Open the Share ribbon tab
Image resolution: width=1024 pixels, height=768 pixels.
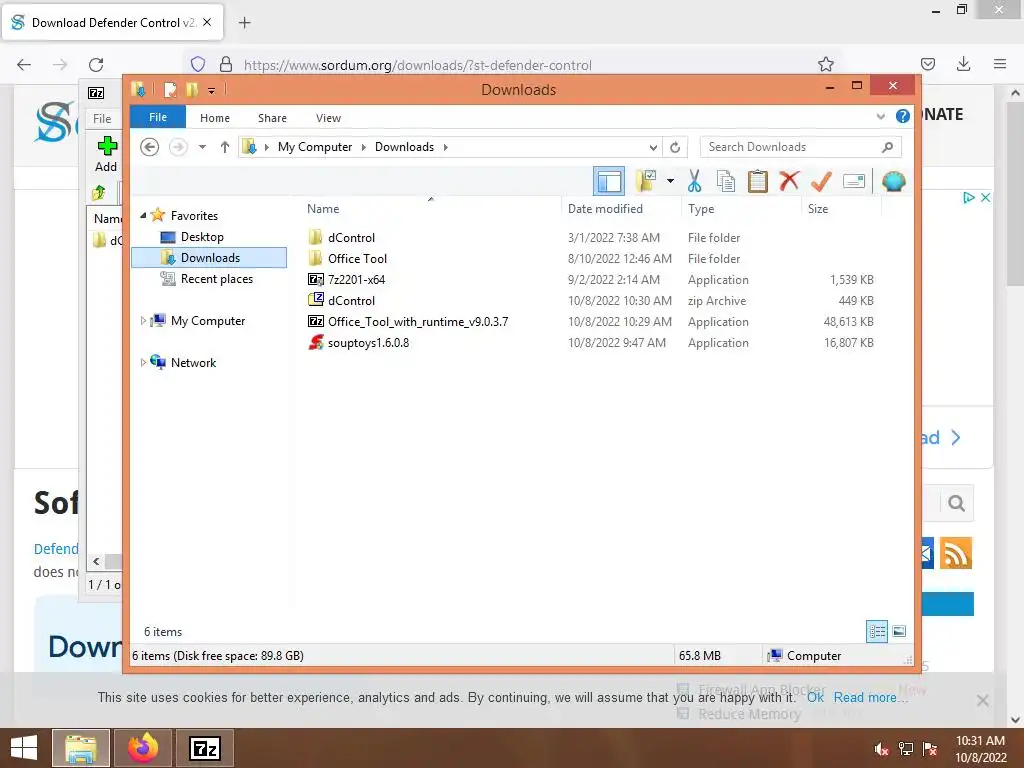272,118
